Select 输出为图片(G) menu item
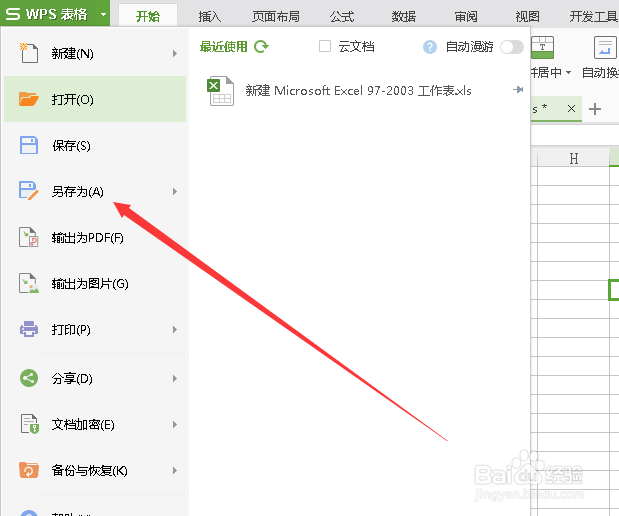 point(95,283)
